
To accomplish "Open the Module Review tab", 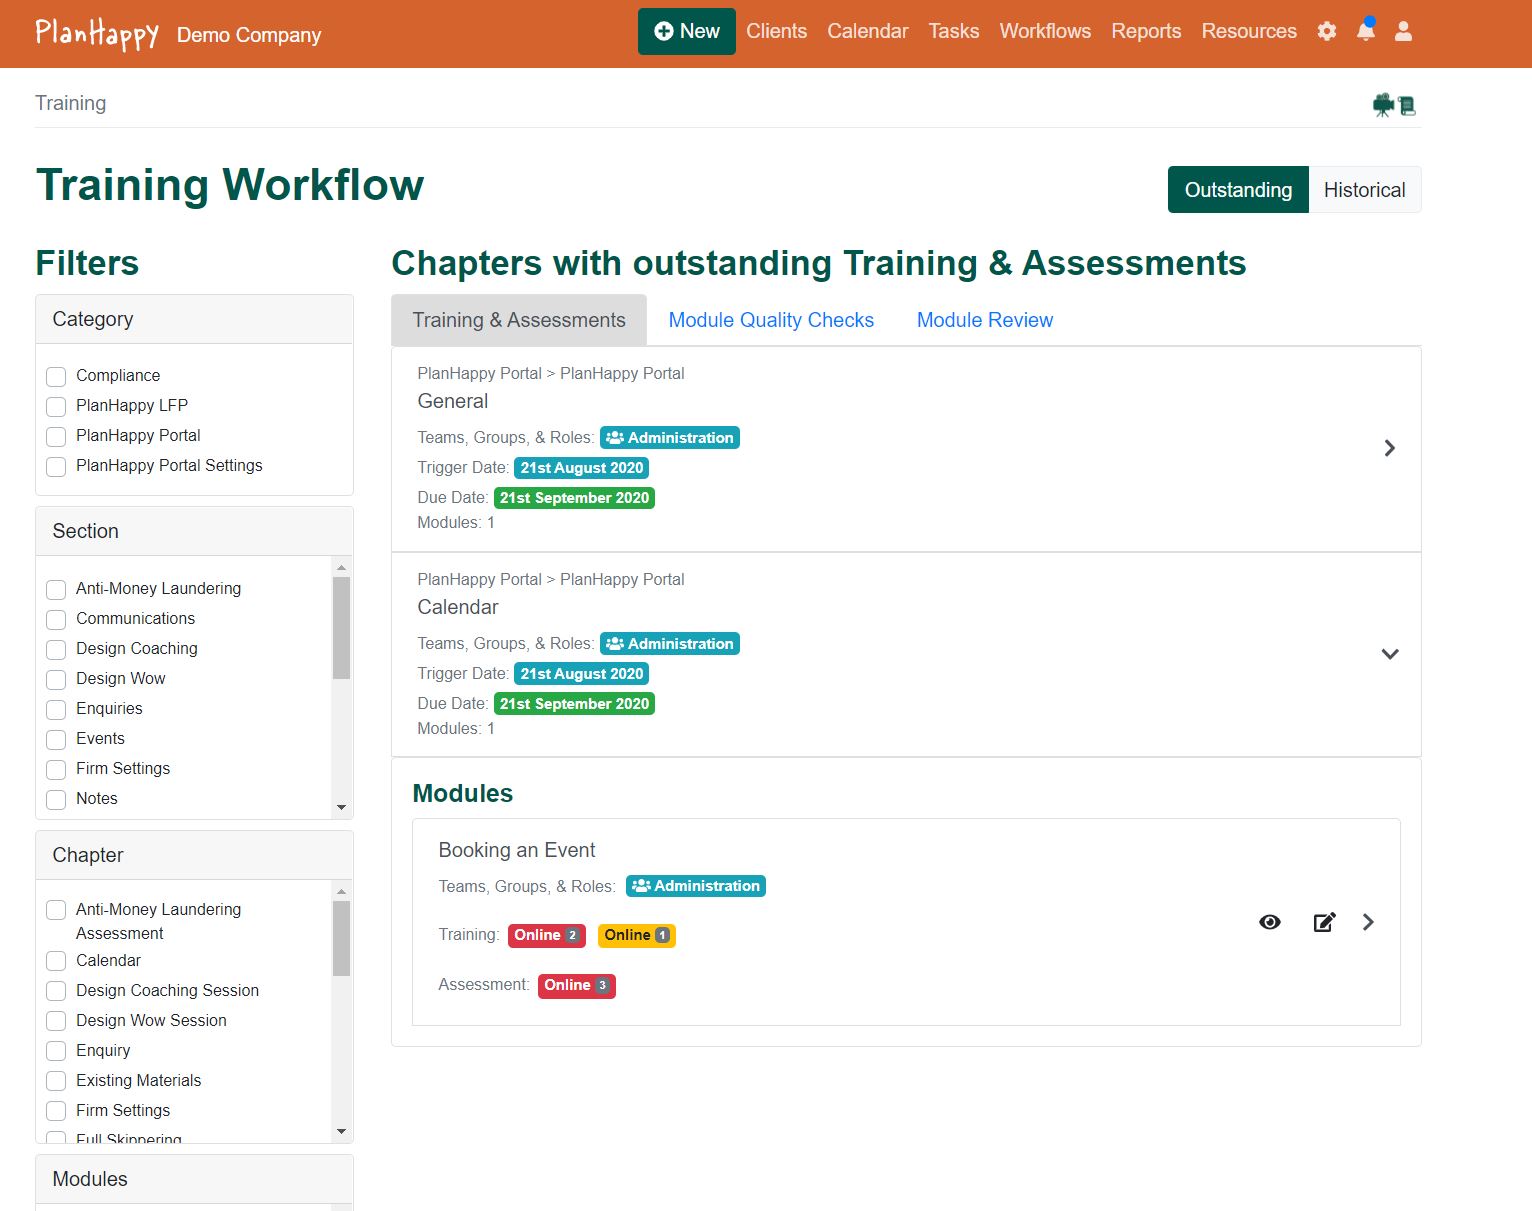I will point(984,320).
